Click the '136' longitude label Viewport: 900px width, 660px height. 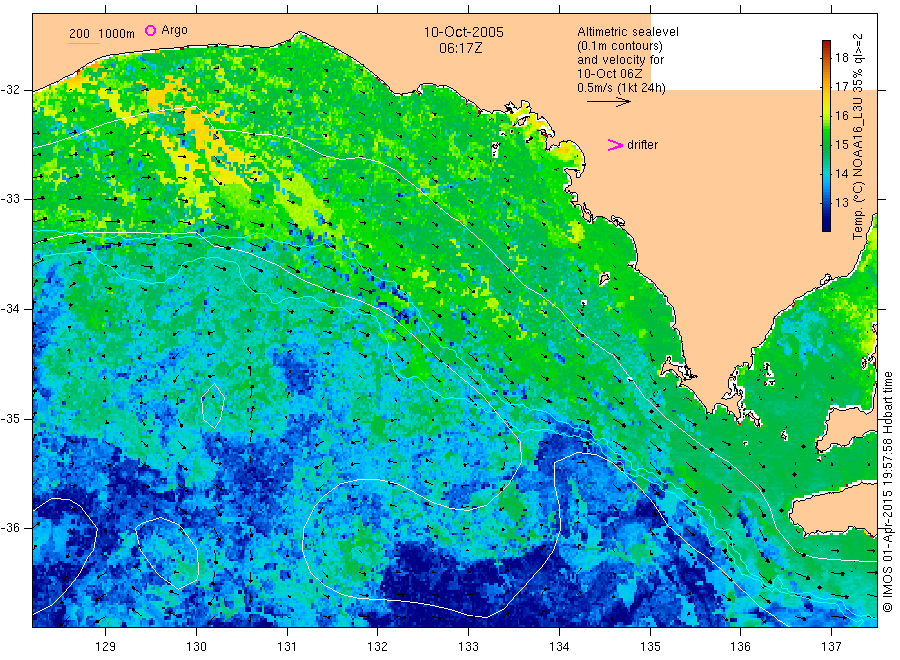pos(740,647)
